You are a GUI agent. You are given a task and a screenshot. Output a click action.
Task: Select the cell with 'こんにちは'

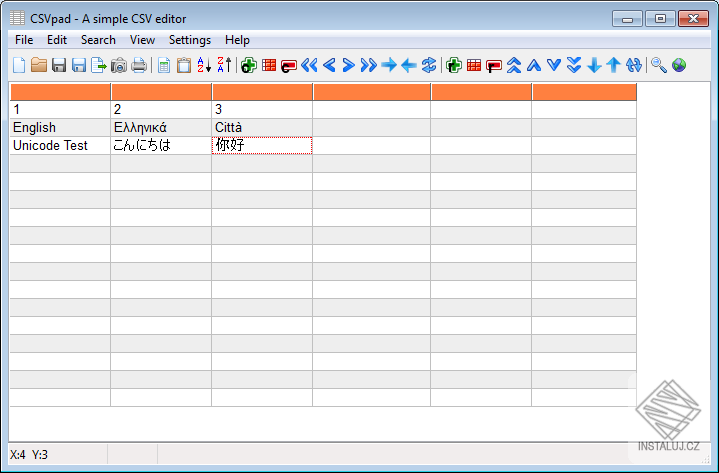[161, 145]
